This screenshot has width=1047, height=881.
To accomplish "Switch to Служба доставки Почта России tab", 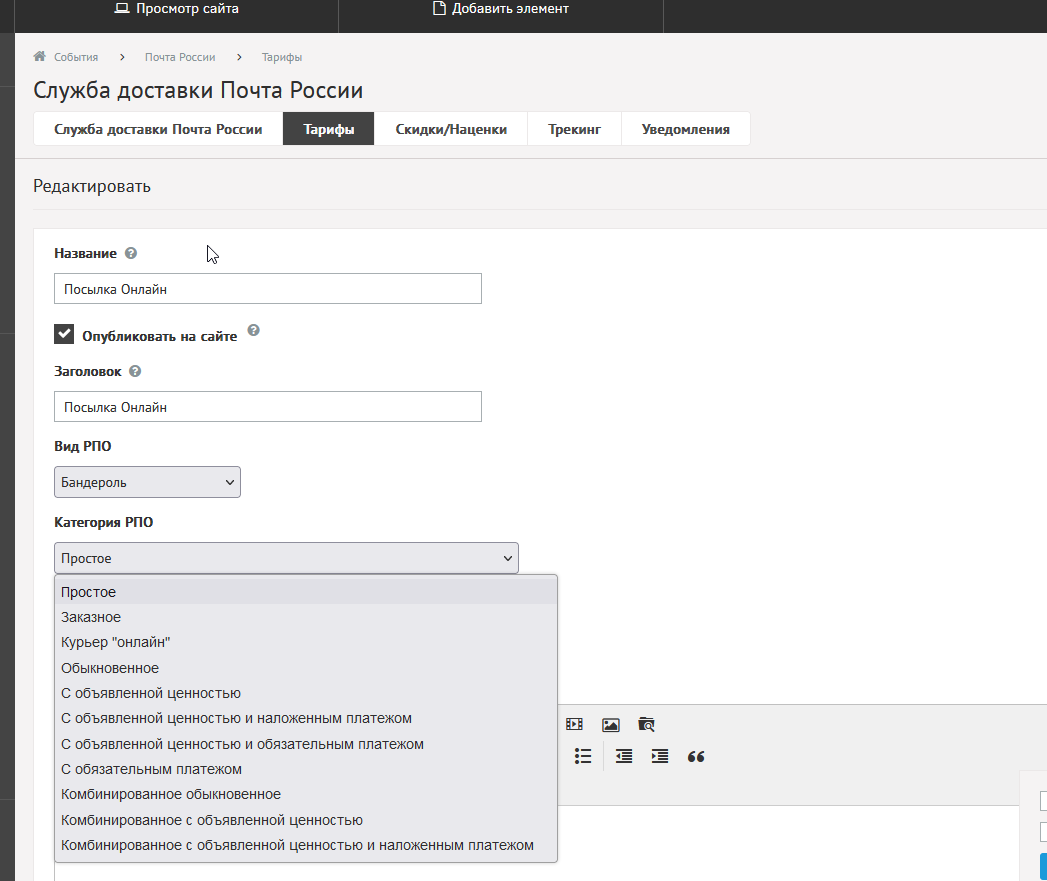I will click(x=158, y=129).
